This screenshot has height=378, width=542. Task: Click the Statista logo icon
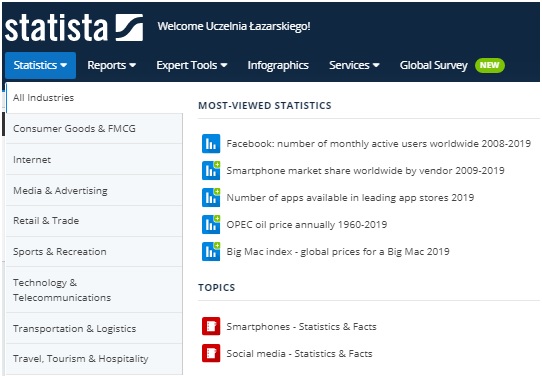tap(129, 28)
